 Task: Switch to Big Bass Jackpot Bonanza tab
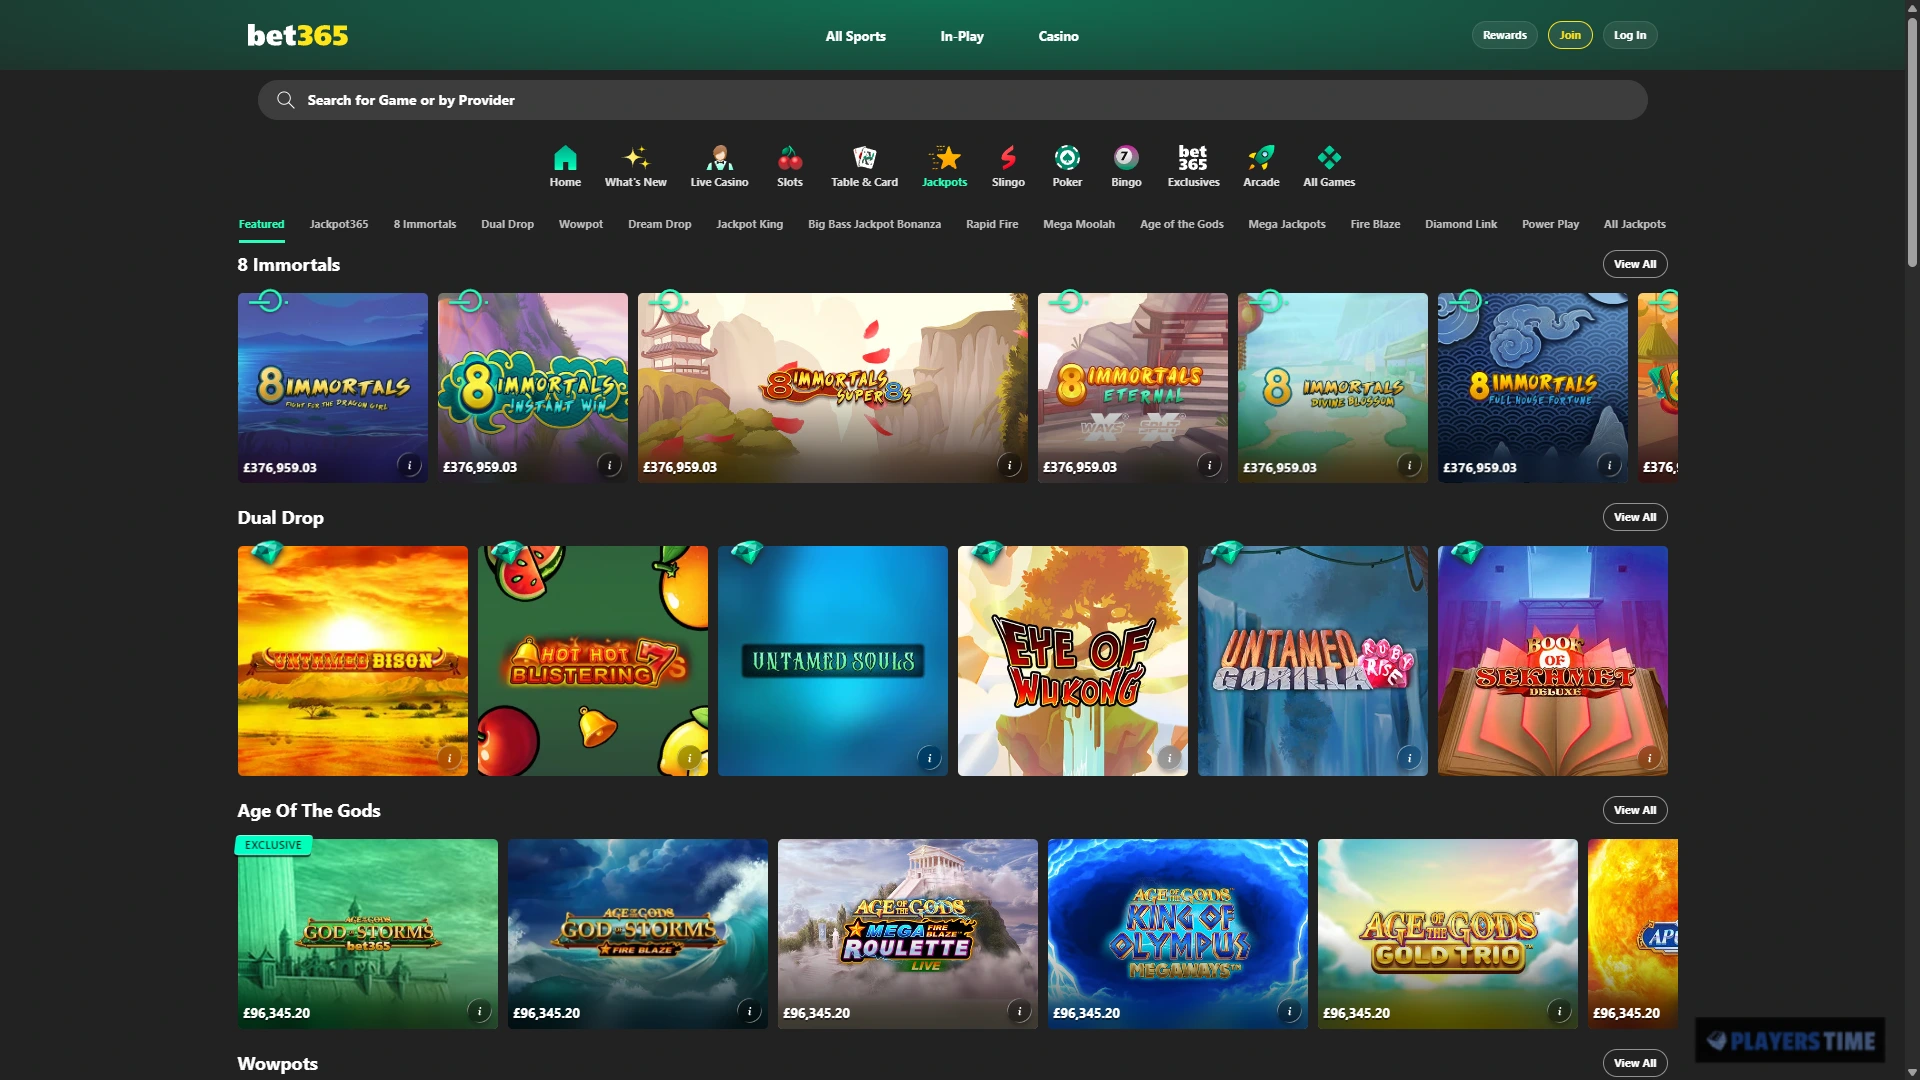pos(874,224)
